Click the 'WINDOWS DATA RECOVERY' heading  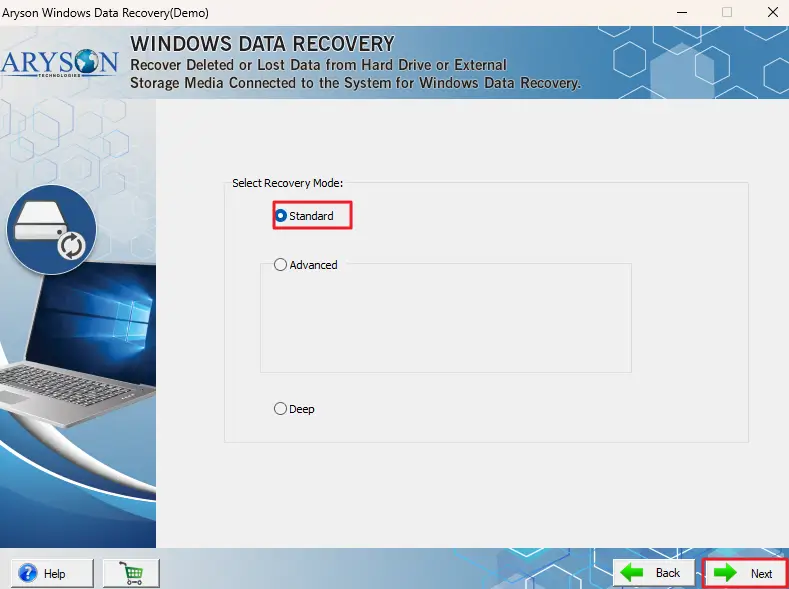pos(262,44)
